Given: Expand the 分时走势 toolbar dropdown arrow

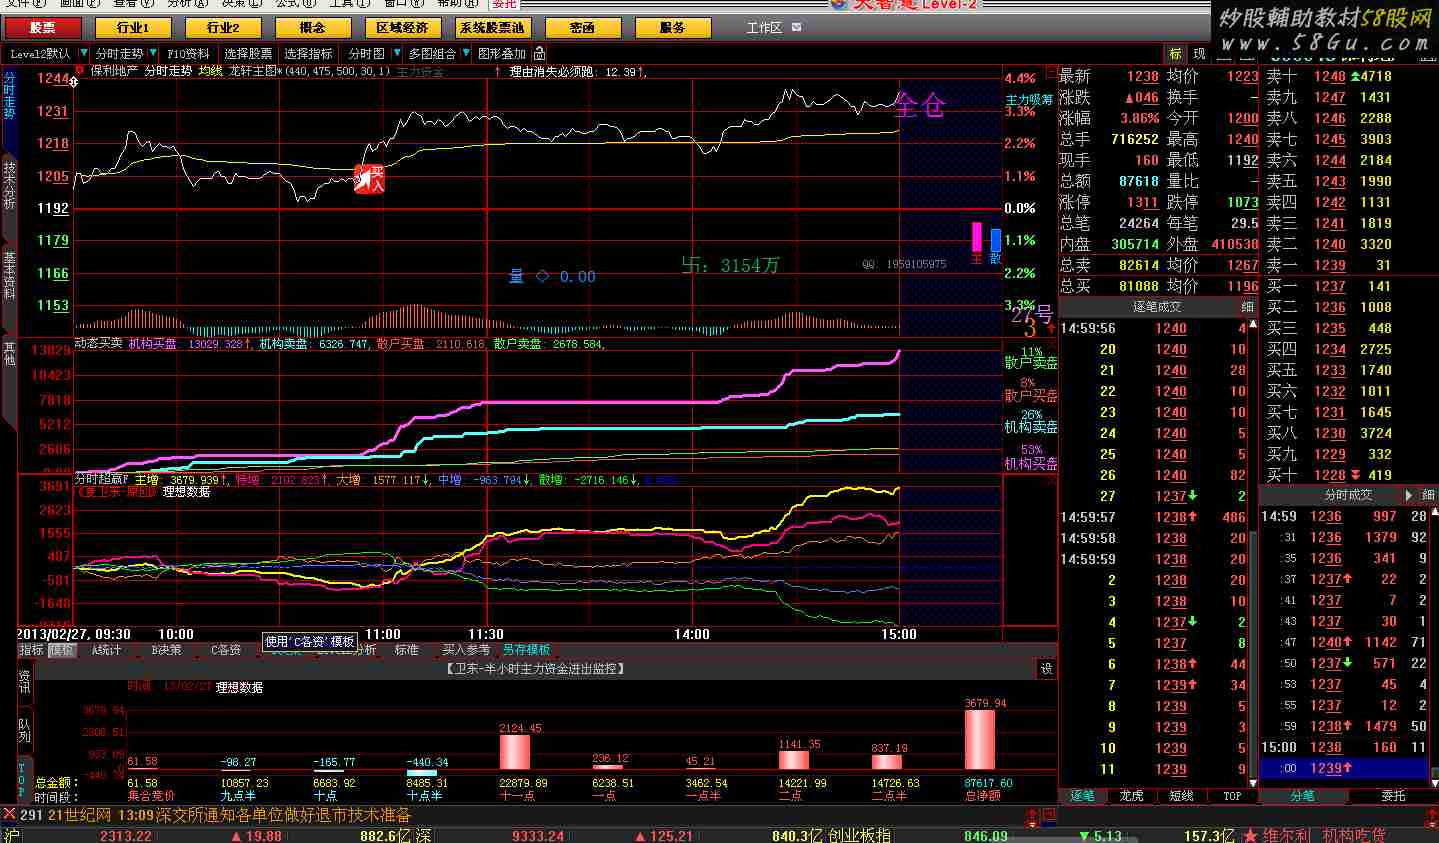Looking at the screenshot, I should point(152,54).
